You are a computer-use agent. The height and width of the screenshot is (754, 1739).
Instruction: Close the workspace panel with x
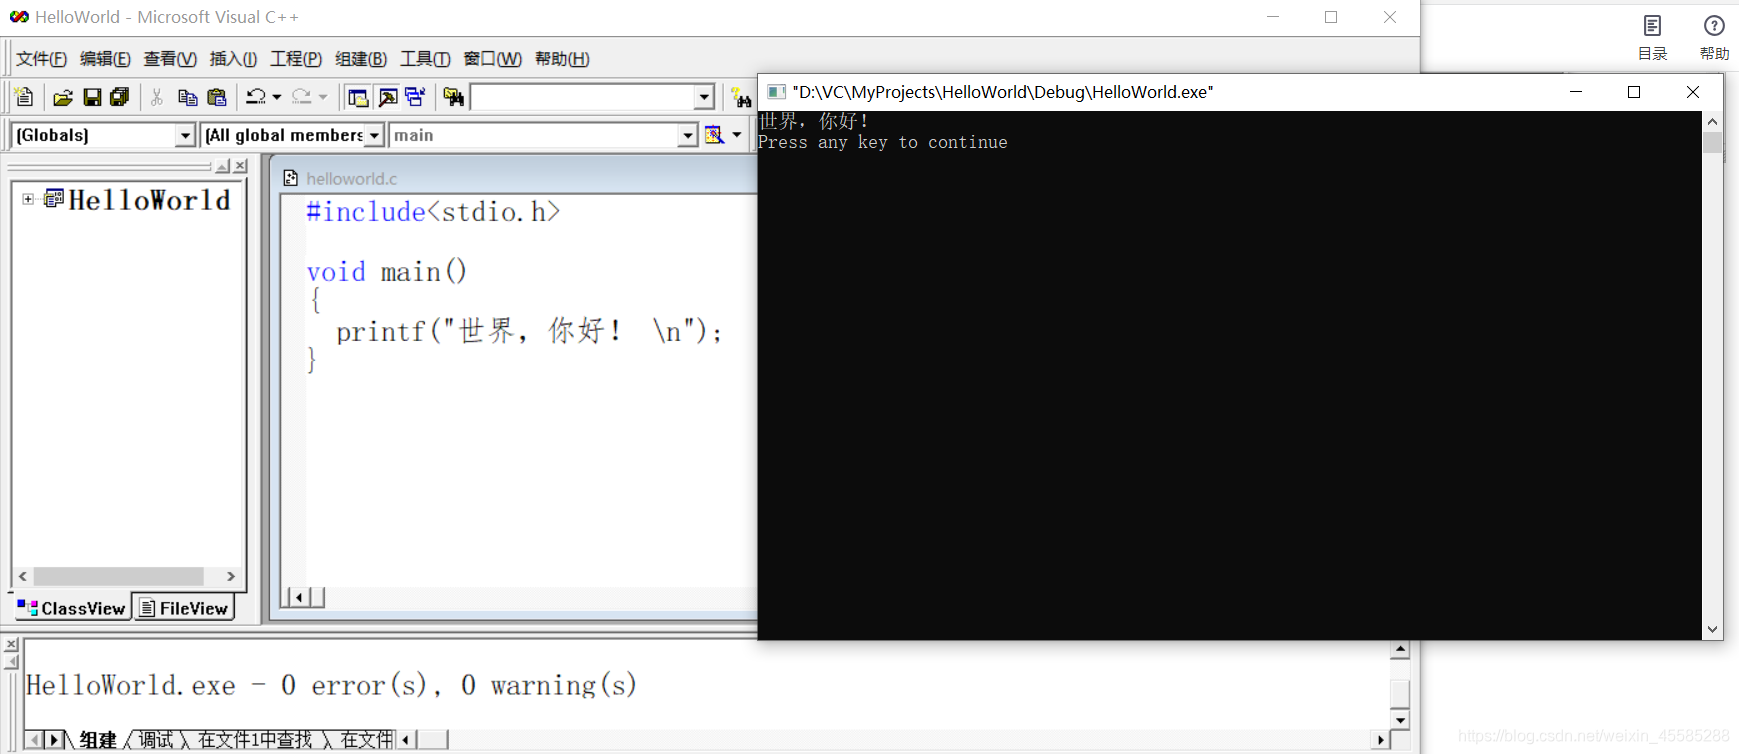coord(240,166)
